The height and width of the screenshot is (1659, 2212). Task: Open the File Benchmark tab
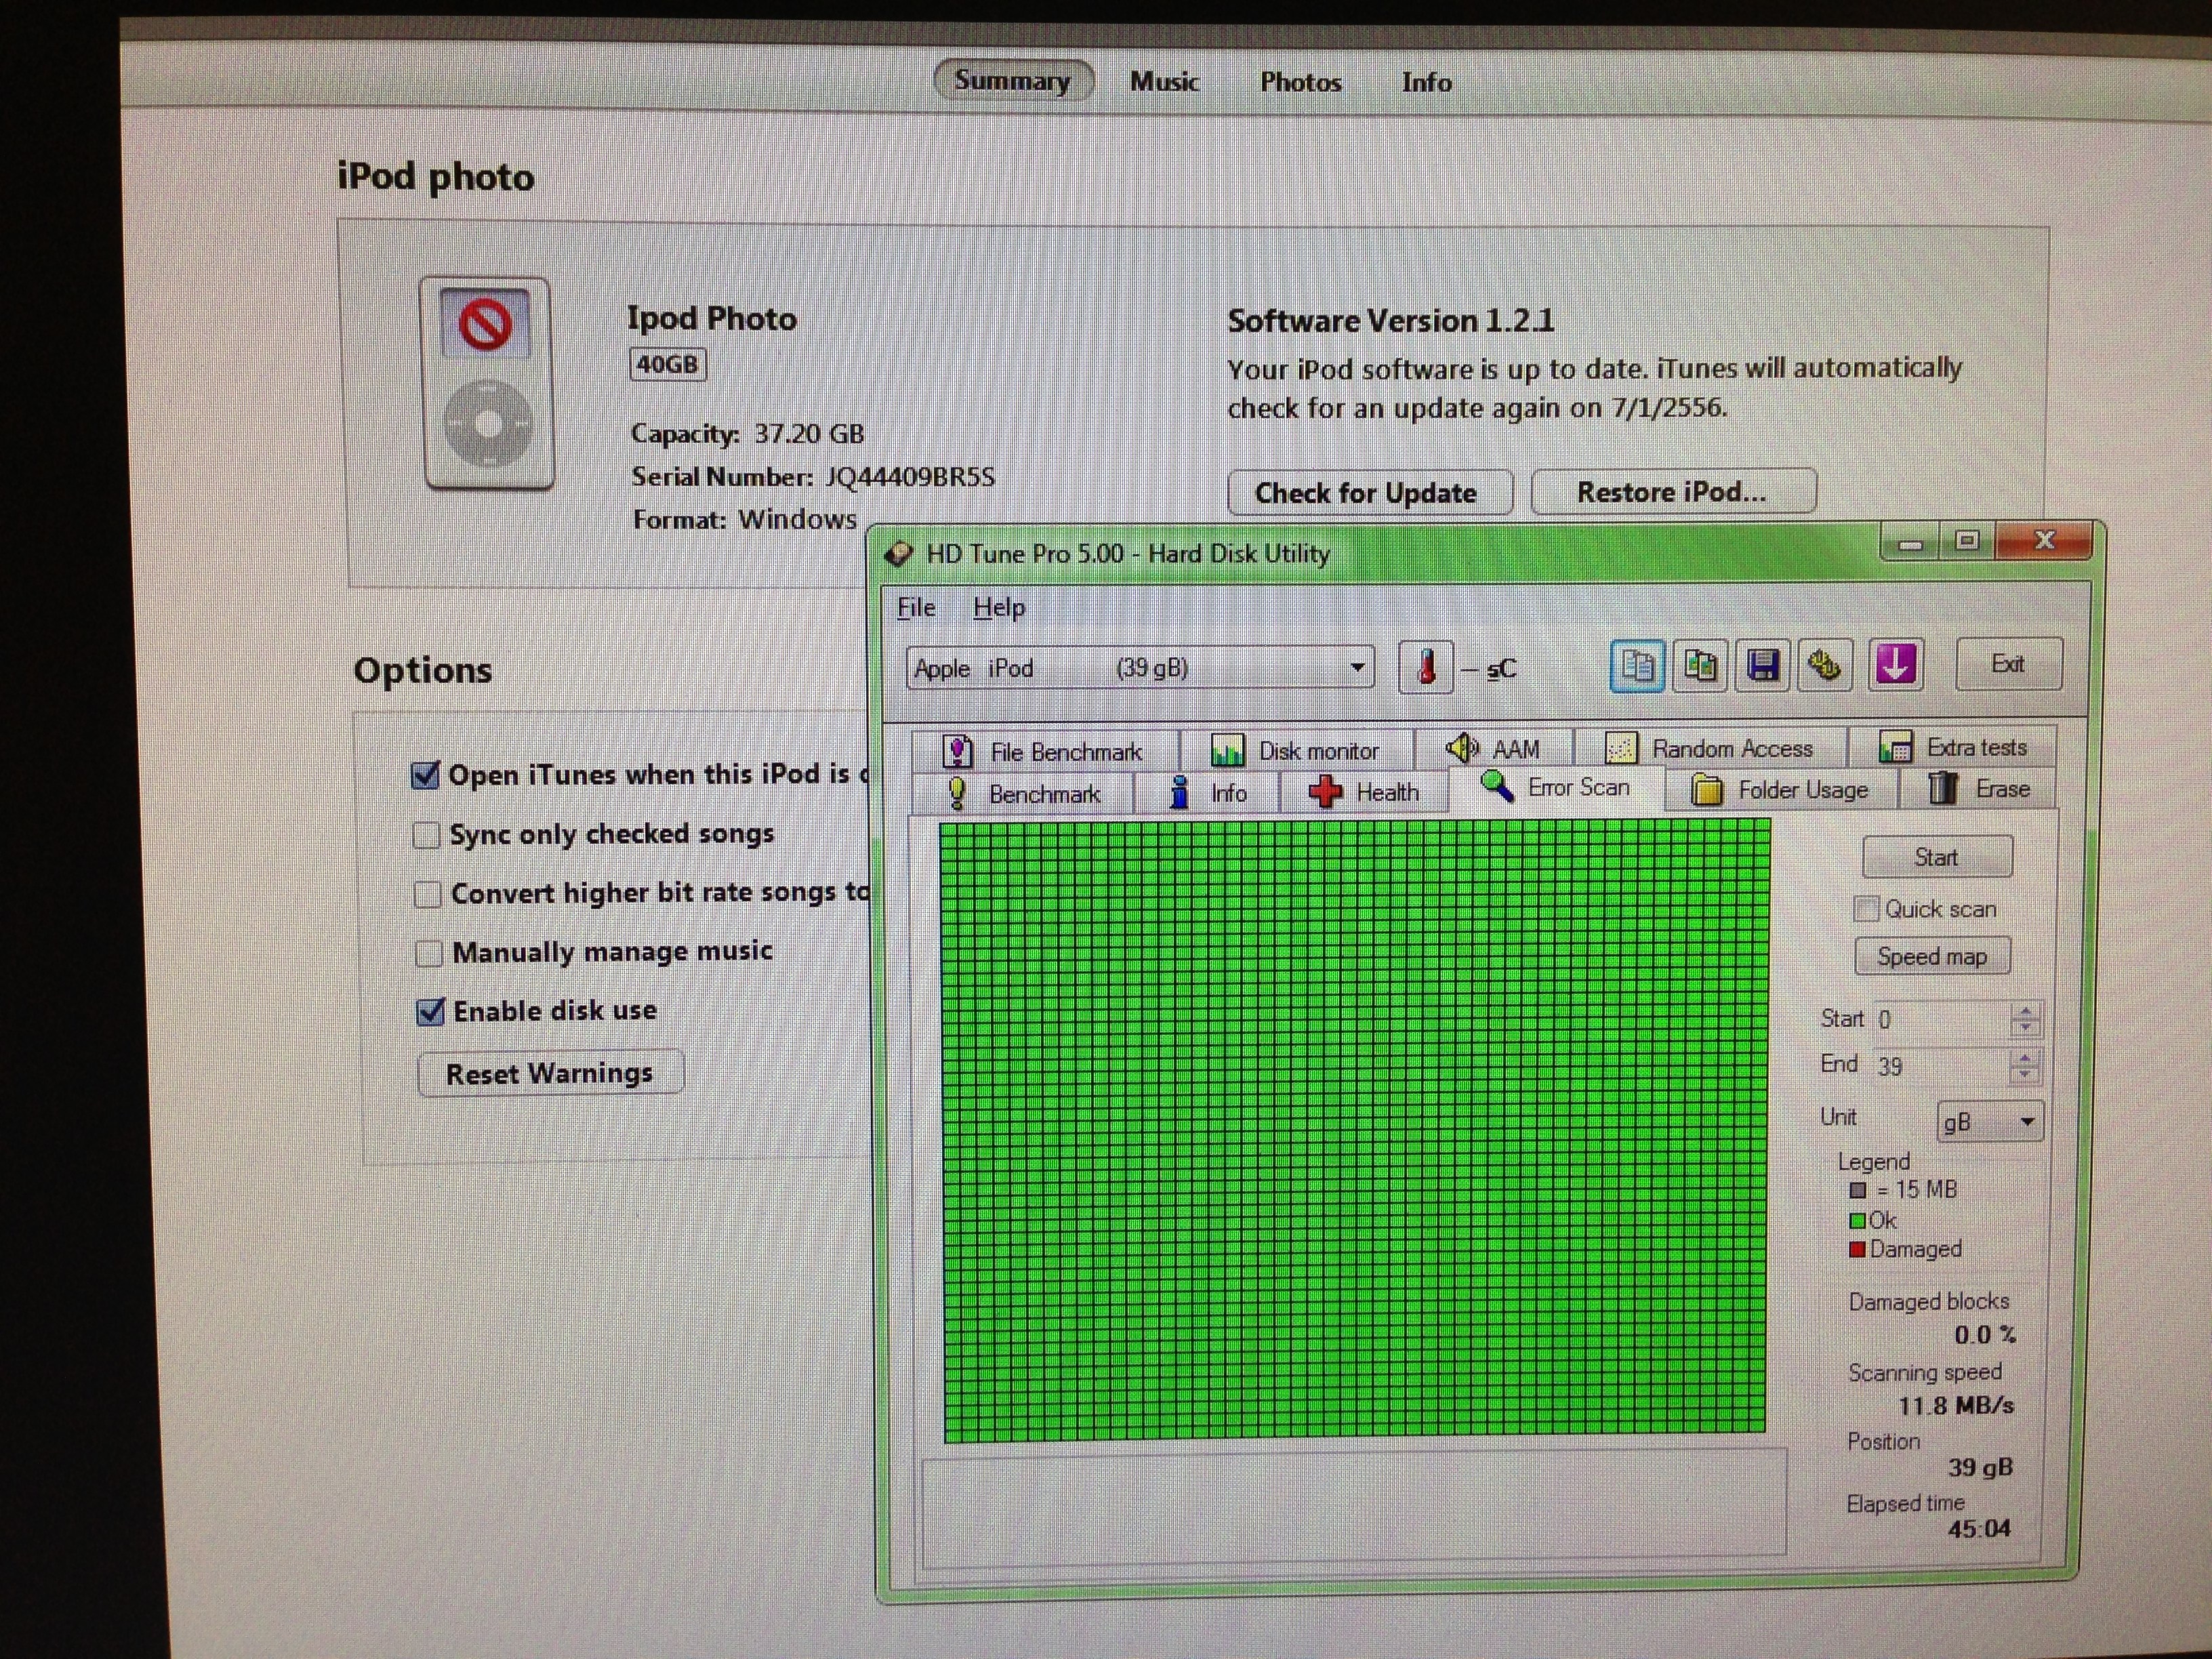tap(1044, 751)
